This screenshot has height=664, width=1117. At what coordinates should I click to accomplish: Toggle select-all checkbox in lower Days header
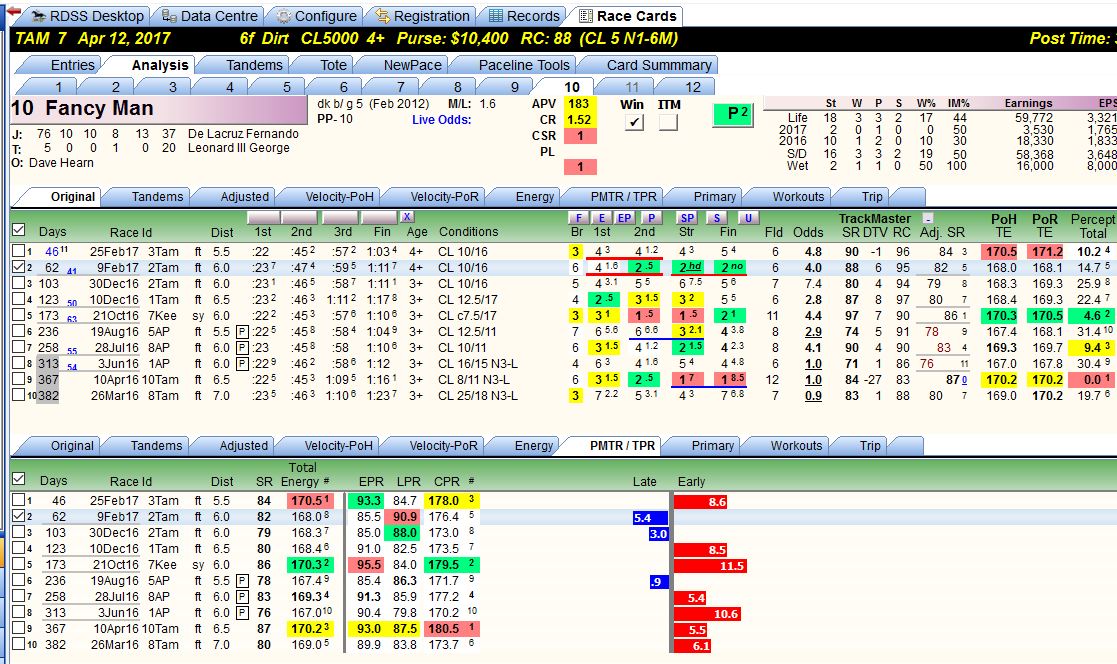[19, 479]
